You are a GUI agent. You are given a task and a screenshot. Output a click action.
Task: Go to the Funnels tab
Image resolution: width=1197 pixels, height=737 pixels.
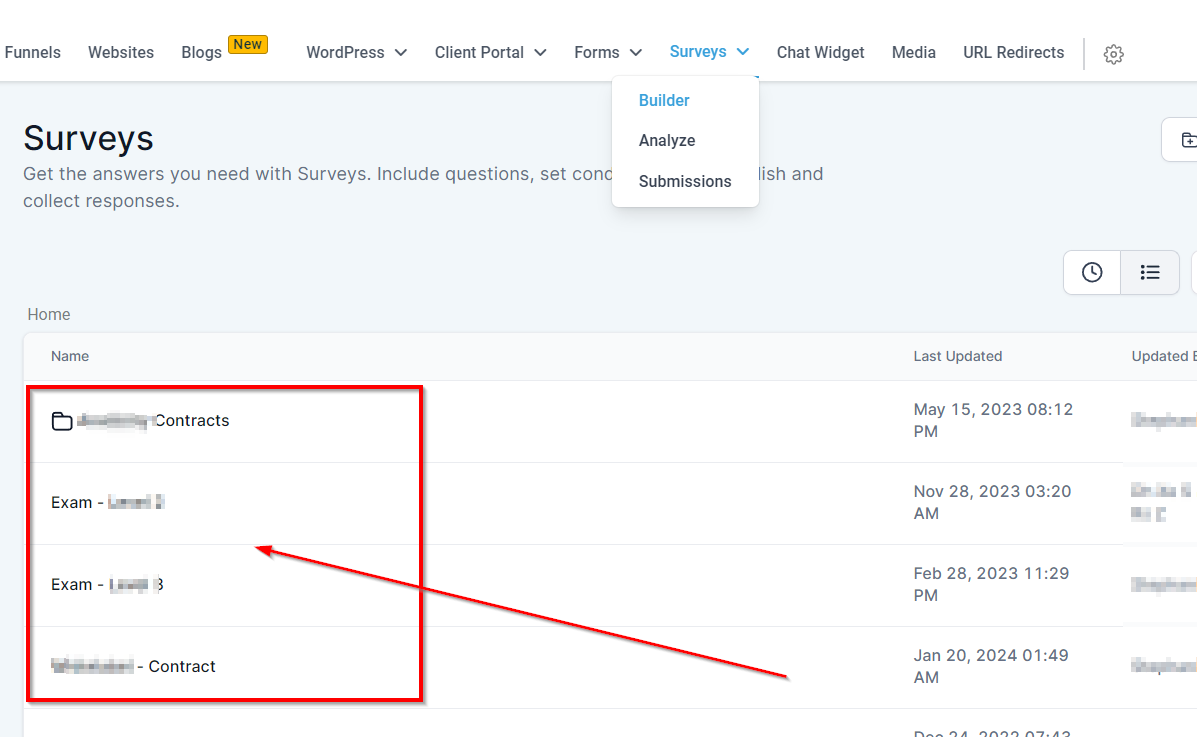[32, 52]
